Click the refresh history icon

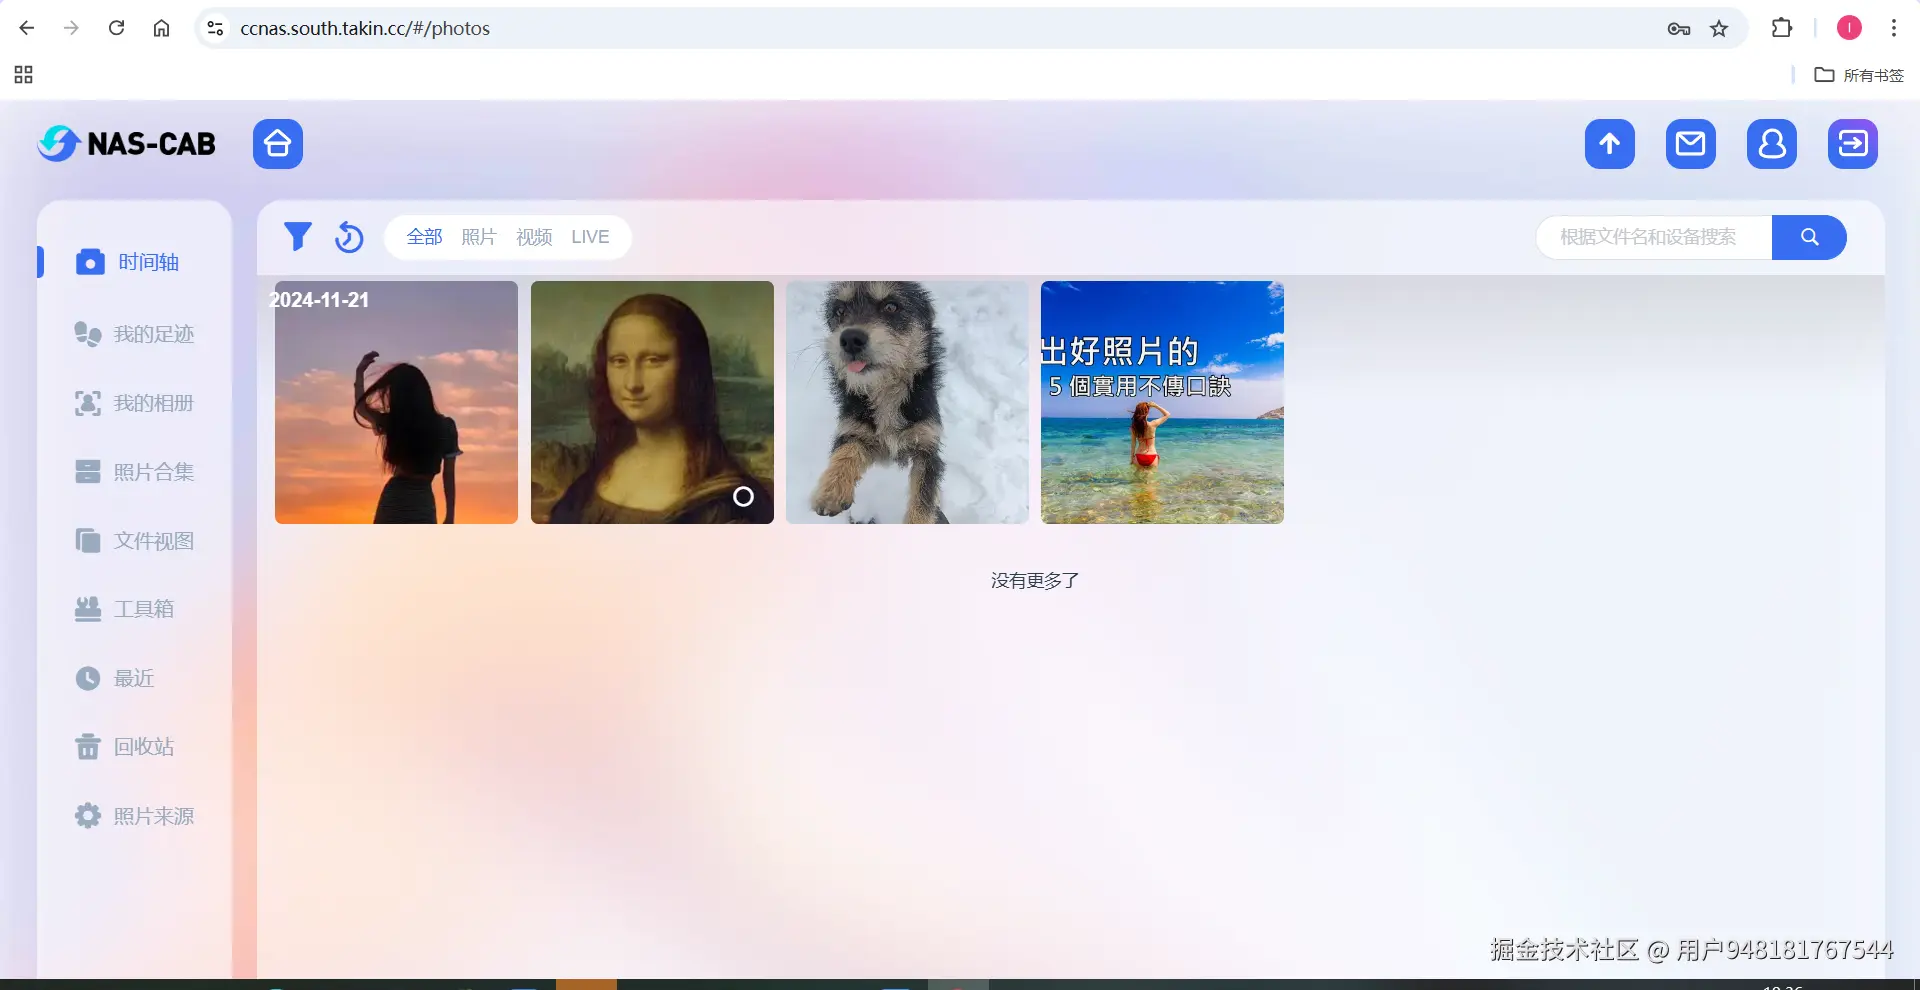pyautogui.click(x=349, y=237)
